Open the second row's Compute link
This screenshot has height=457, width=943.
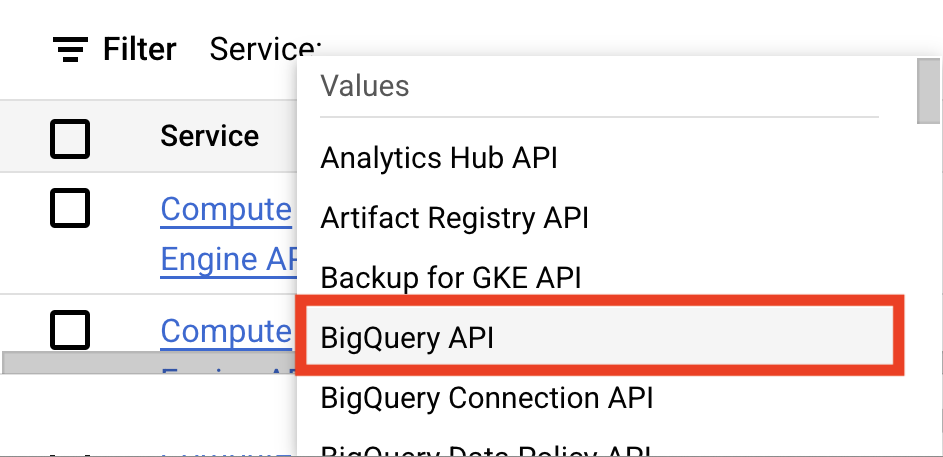pyautogui.click(x=226, y=331)
